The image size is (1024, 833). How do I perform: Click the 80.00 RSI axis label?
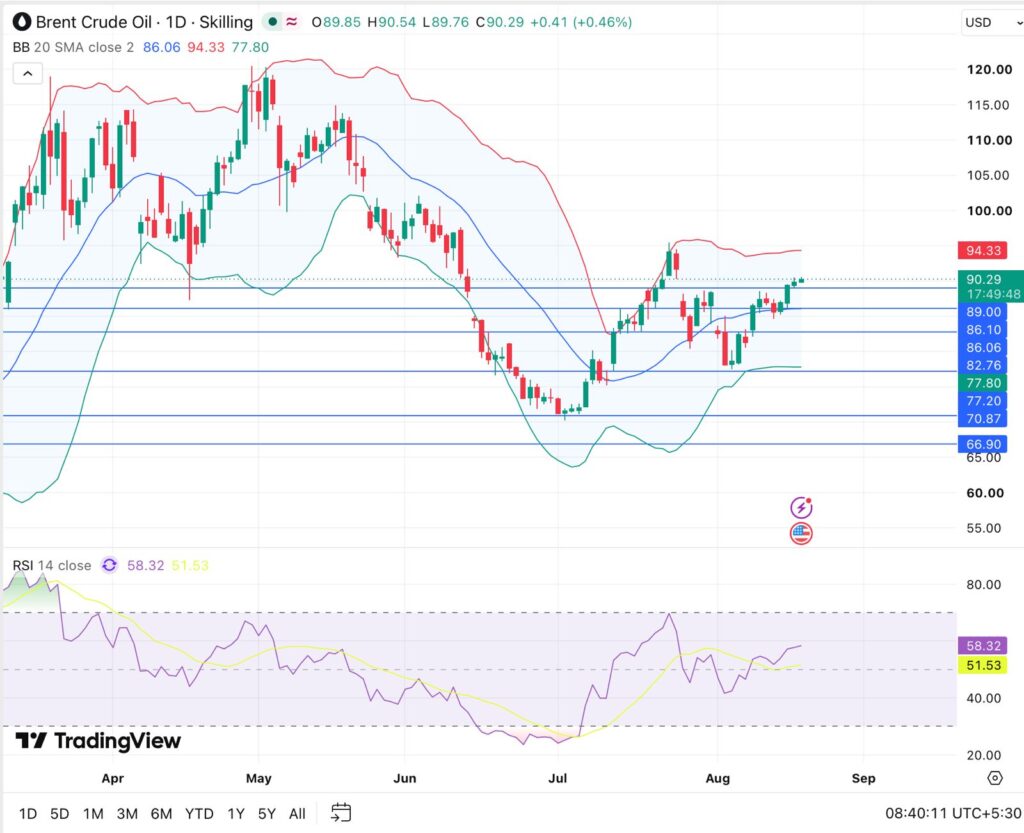pyautogui.click(x=984, y=584)
